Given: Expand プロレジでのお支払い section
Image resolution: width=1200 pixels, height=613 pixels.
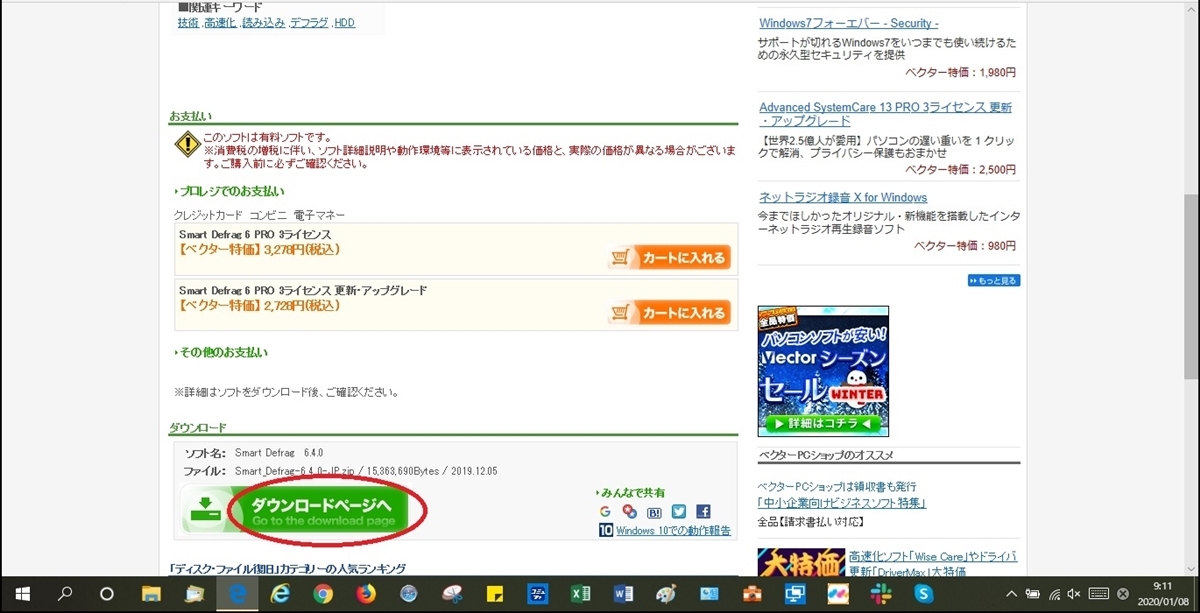Looking at the screenshot, I should tap(230, 191).
